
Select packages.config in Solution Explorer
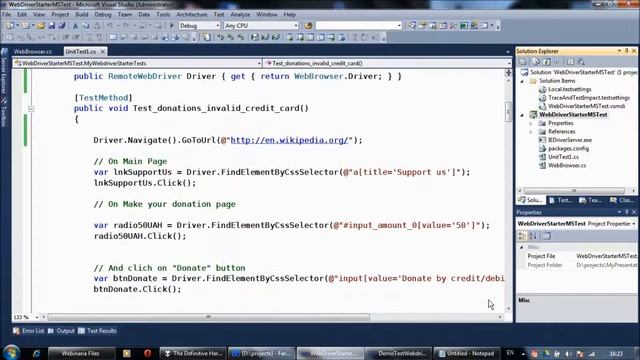[568, 149]
